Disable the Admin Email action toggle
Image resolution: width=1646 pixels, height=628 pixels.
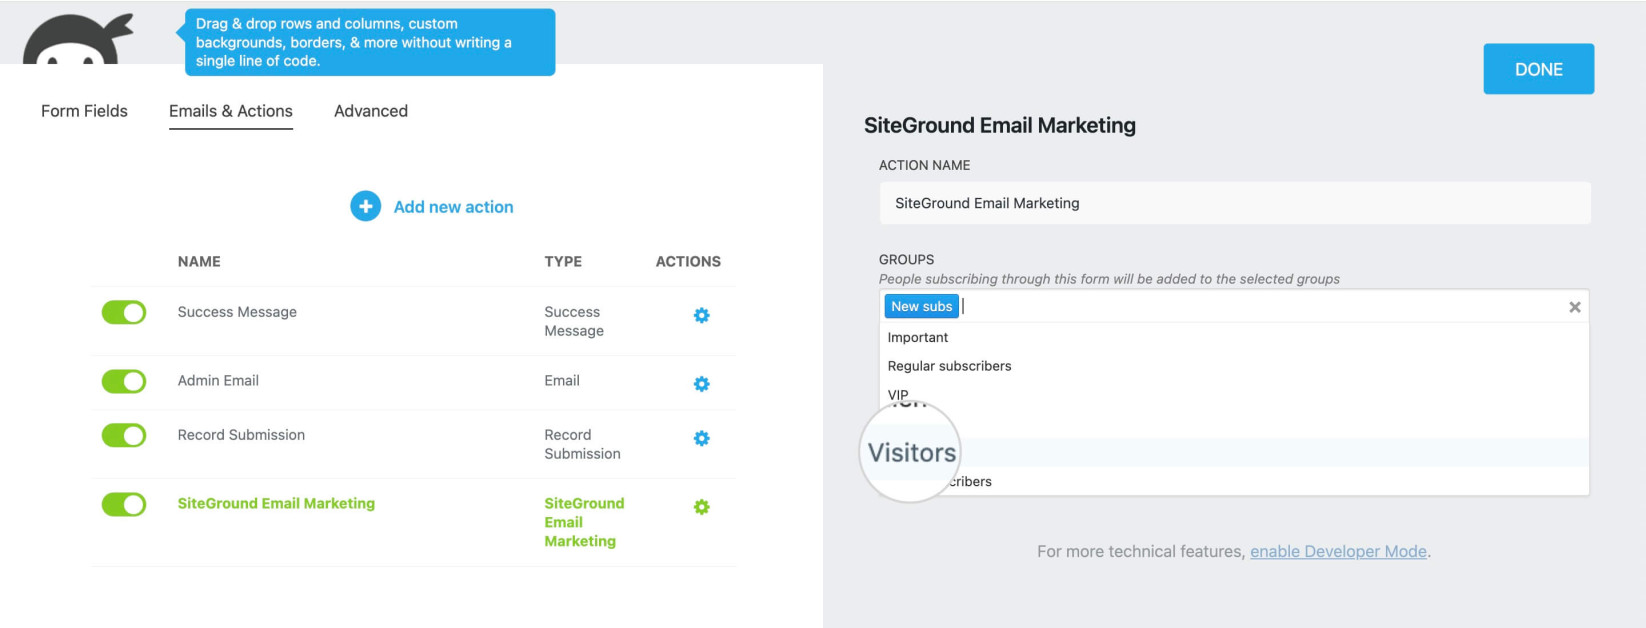pos(124,381)
